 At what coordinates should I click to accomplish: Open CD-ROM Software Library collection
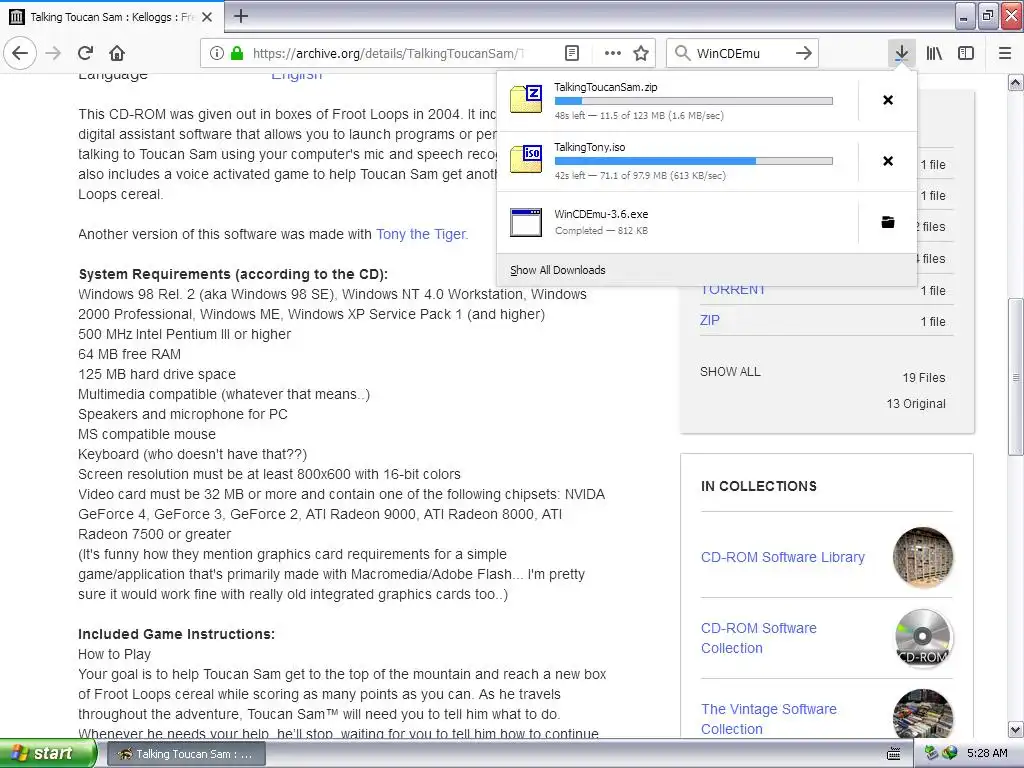tap(782, 557)
